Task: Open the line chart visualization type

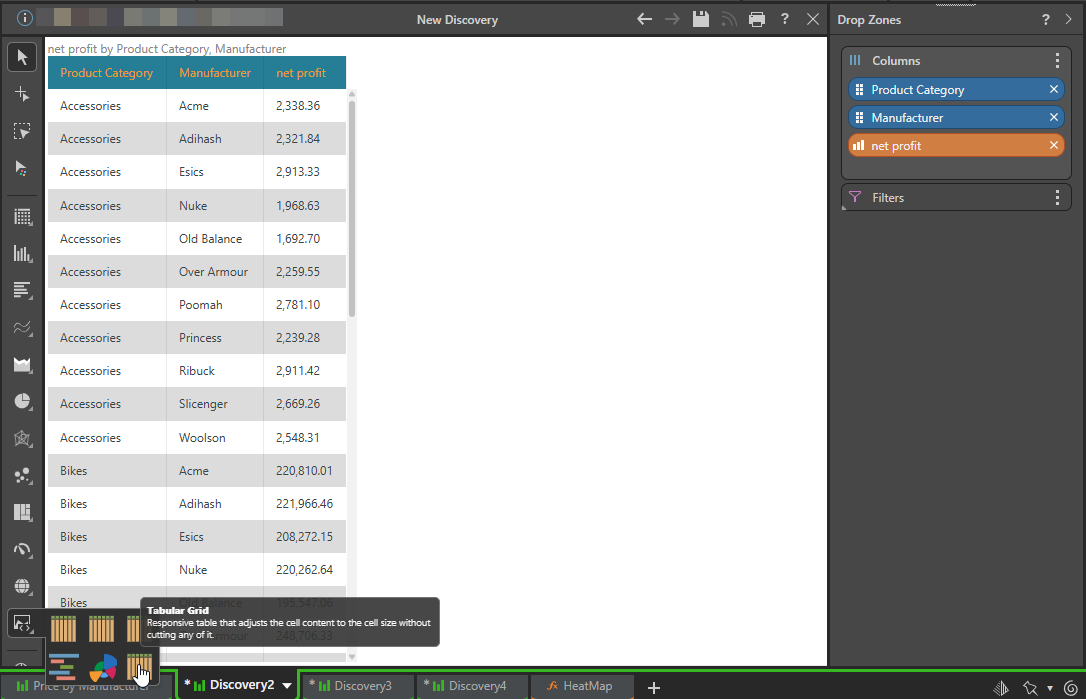Action: click(x=22, y=328)
